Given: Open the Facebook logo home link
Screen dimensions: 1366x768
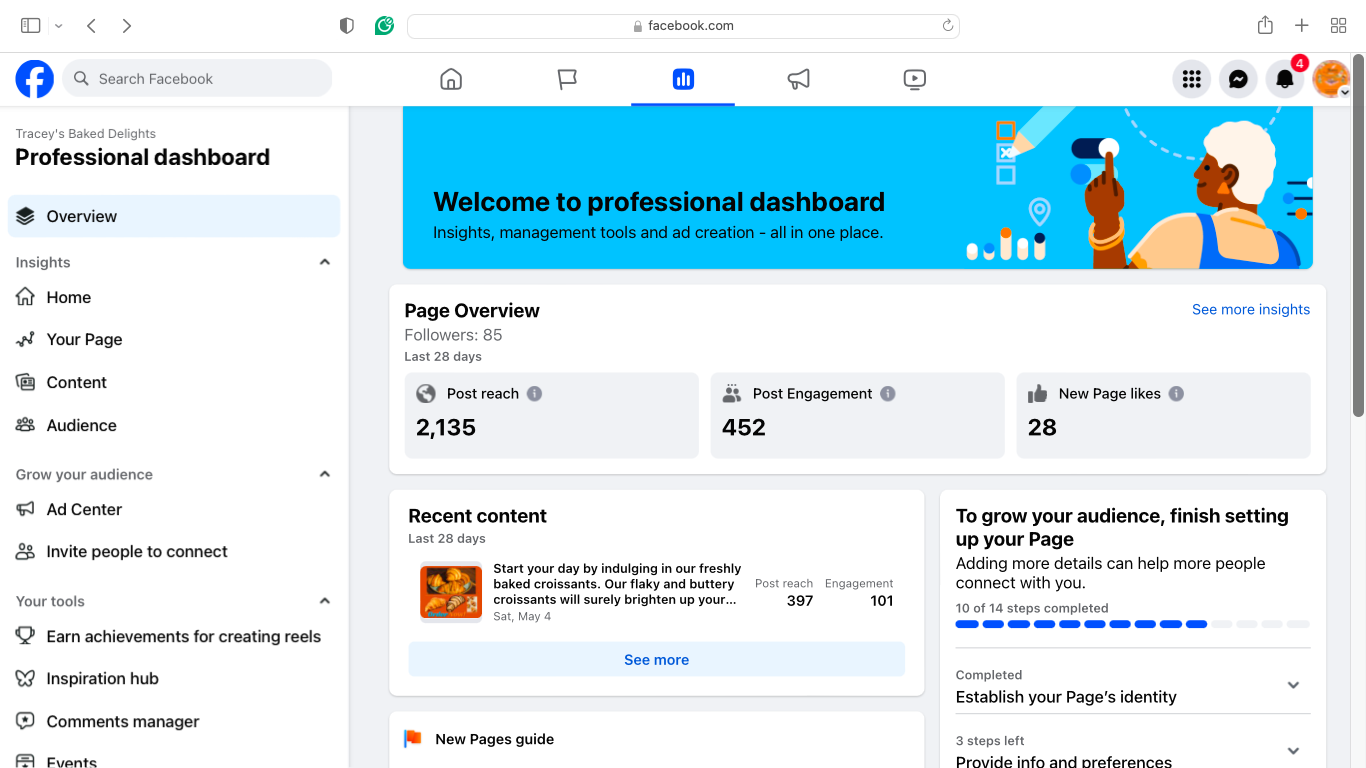Looking at the screenshot, I should pyautogui.click(x=34, y=79).
